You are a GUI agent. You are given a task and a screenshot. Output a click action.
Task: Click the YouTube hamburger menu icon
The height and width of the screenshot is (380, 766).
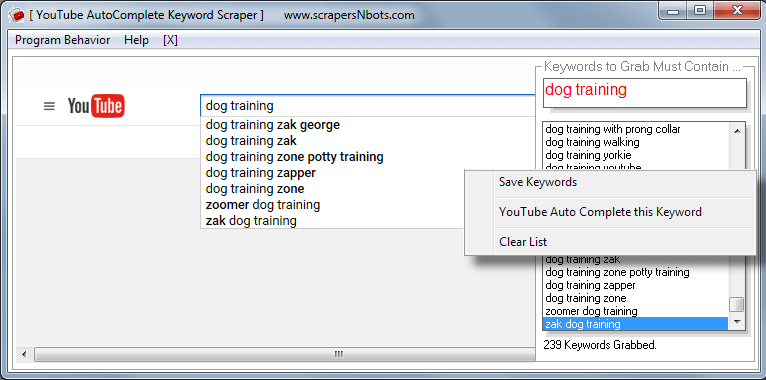(x=49, y=106)
